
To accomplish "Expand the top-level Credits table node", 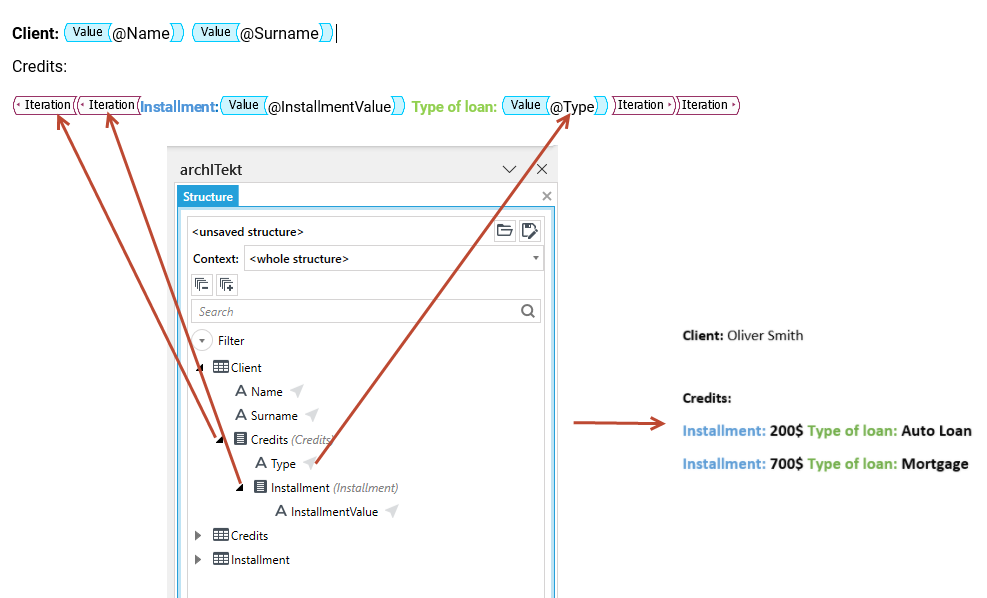I will 198,535.
